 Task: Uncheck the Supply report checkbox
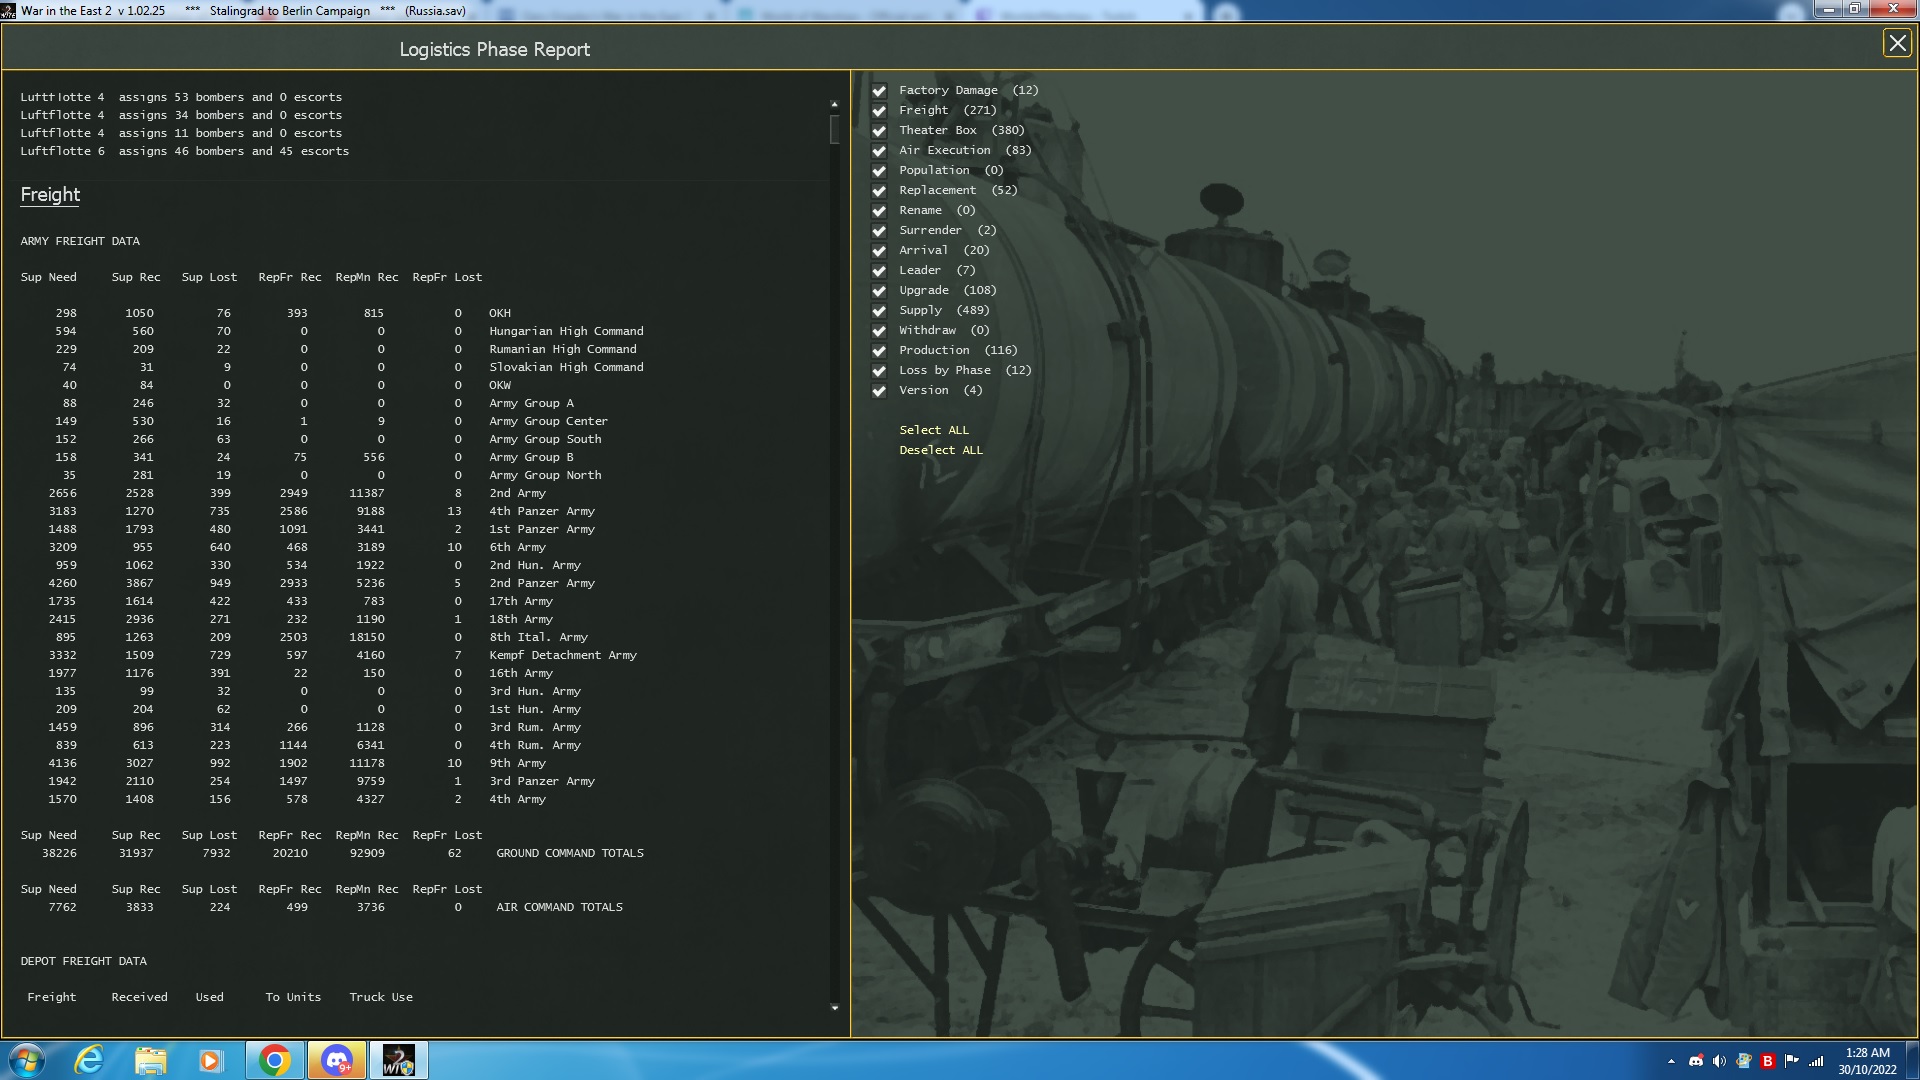[879, 311]
